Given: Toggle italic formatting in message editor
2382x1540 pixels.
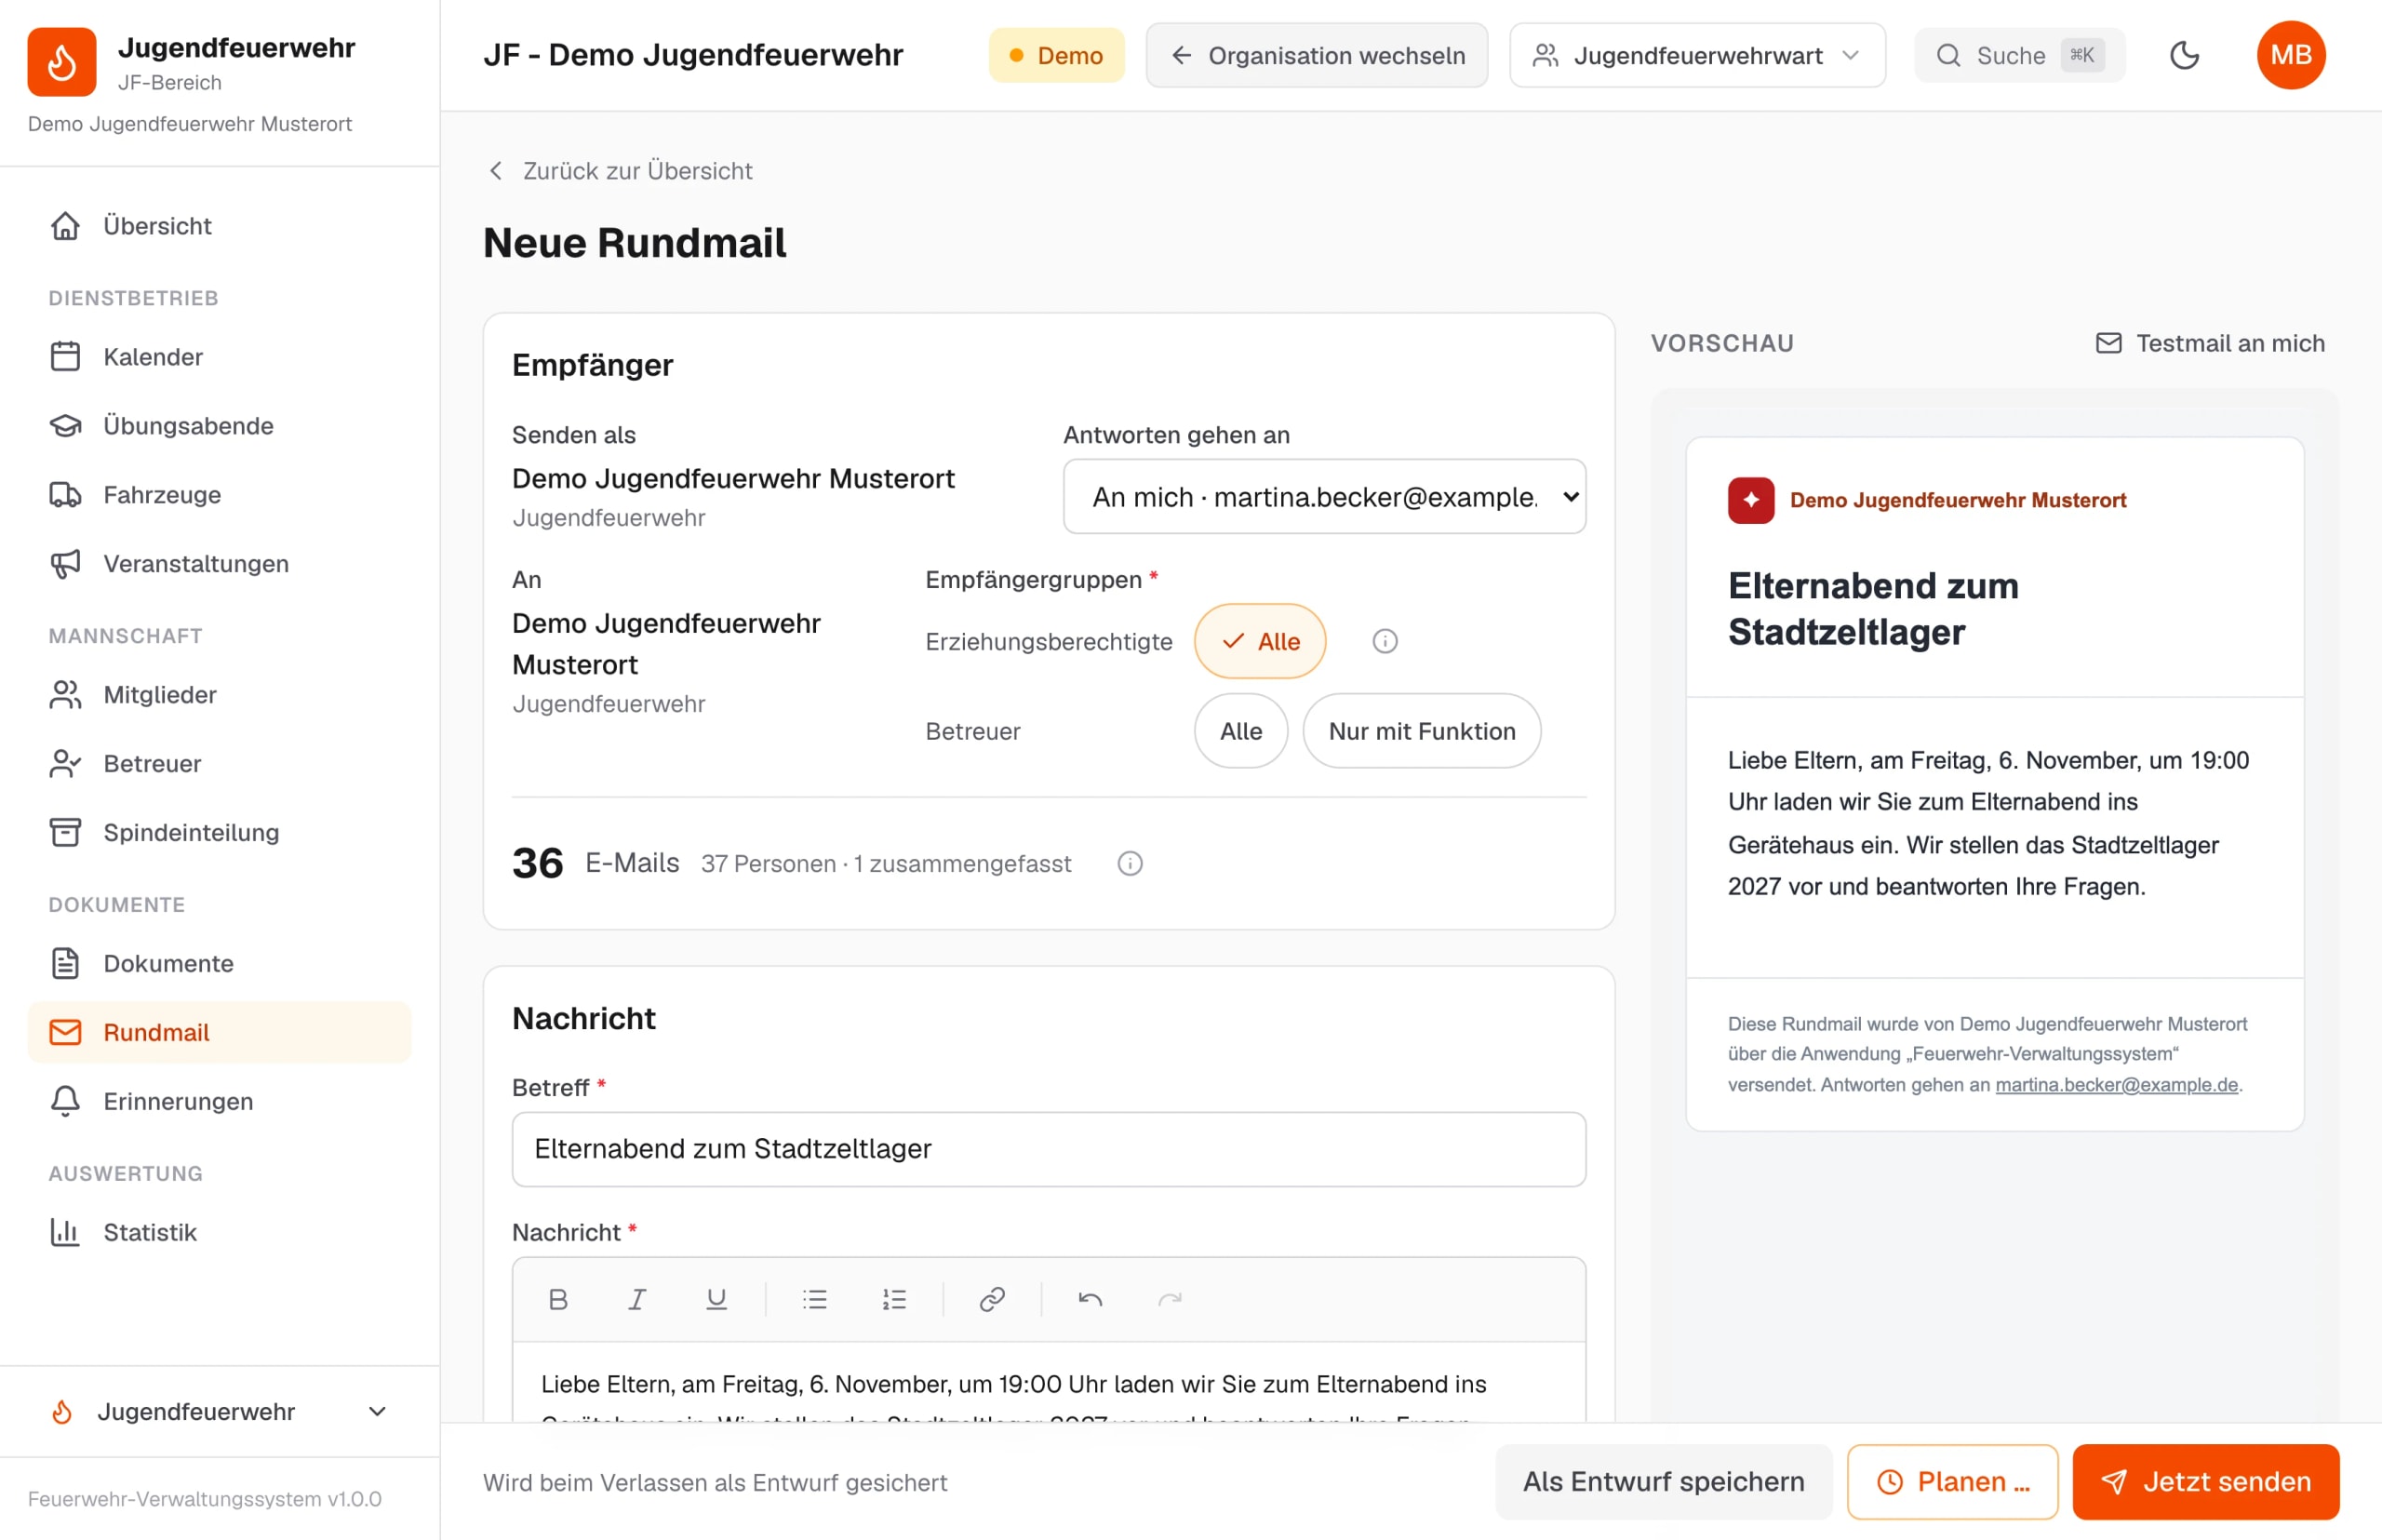Looking at the screenshot, I should click(637, 1299).
